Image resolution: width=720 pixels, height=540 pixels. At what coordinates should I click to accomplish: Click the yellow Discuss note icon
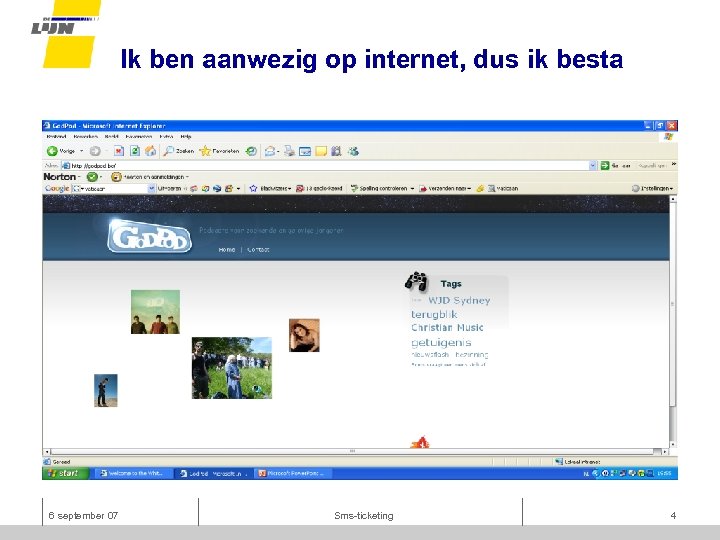click(x=321, y=151)
